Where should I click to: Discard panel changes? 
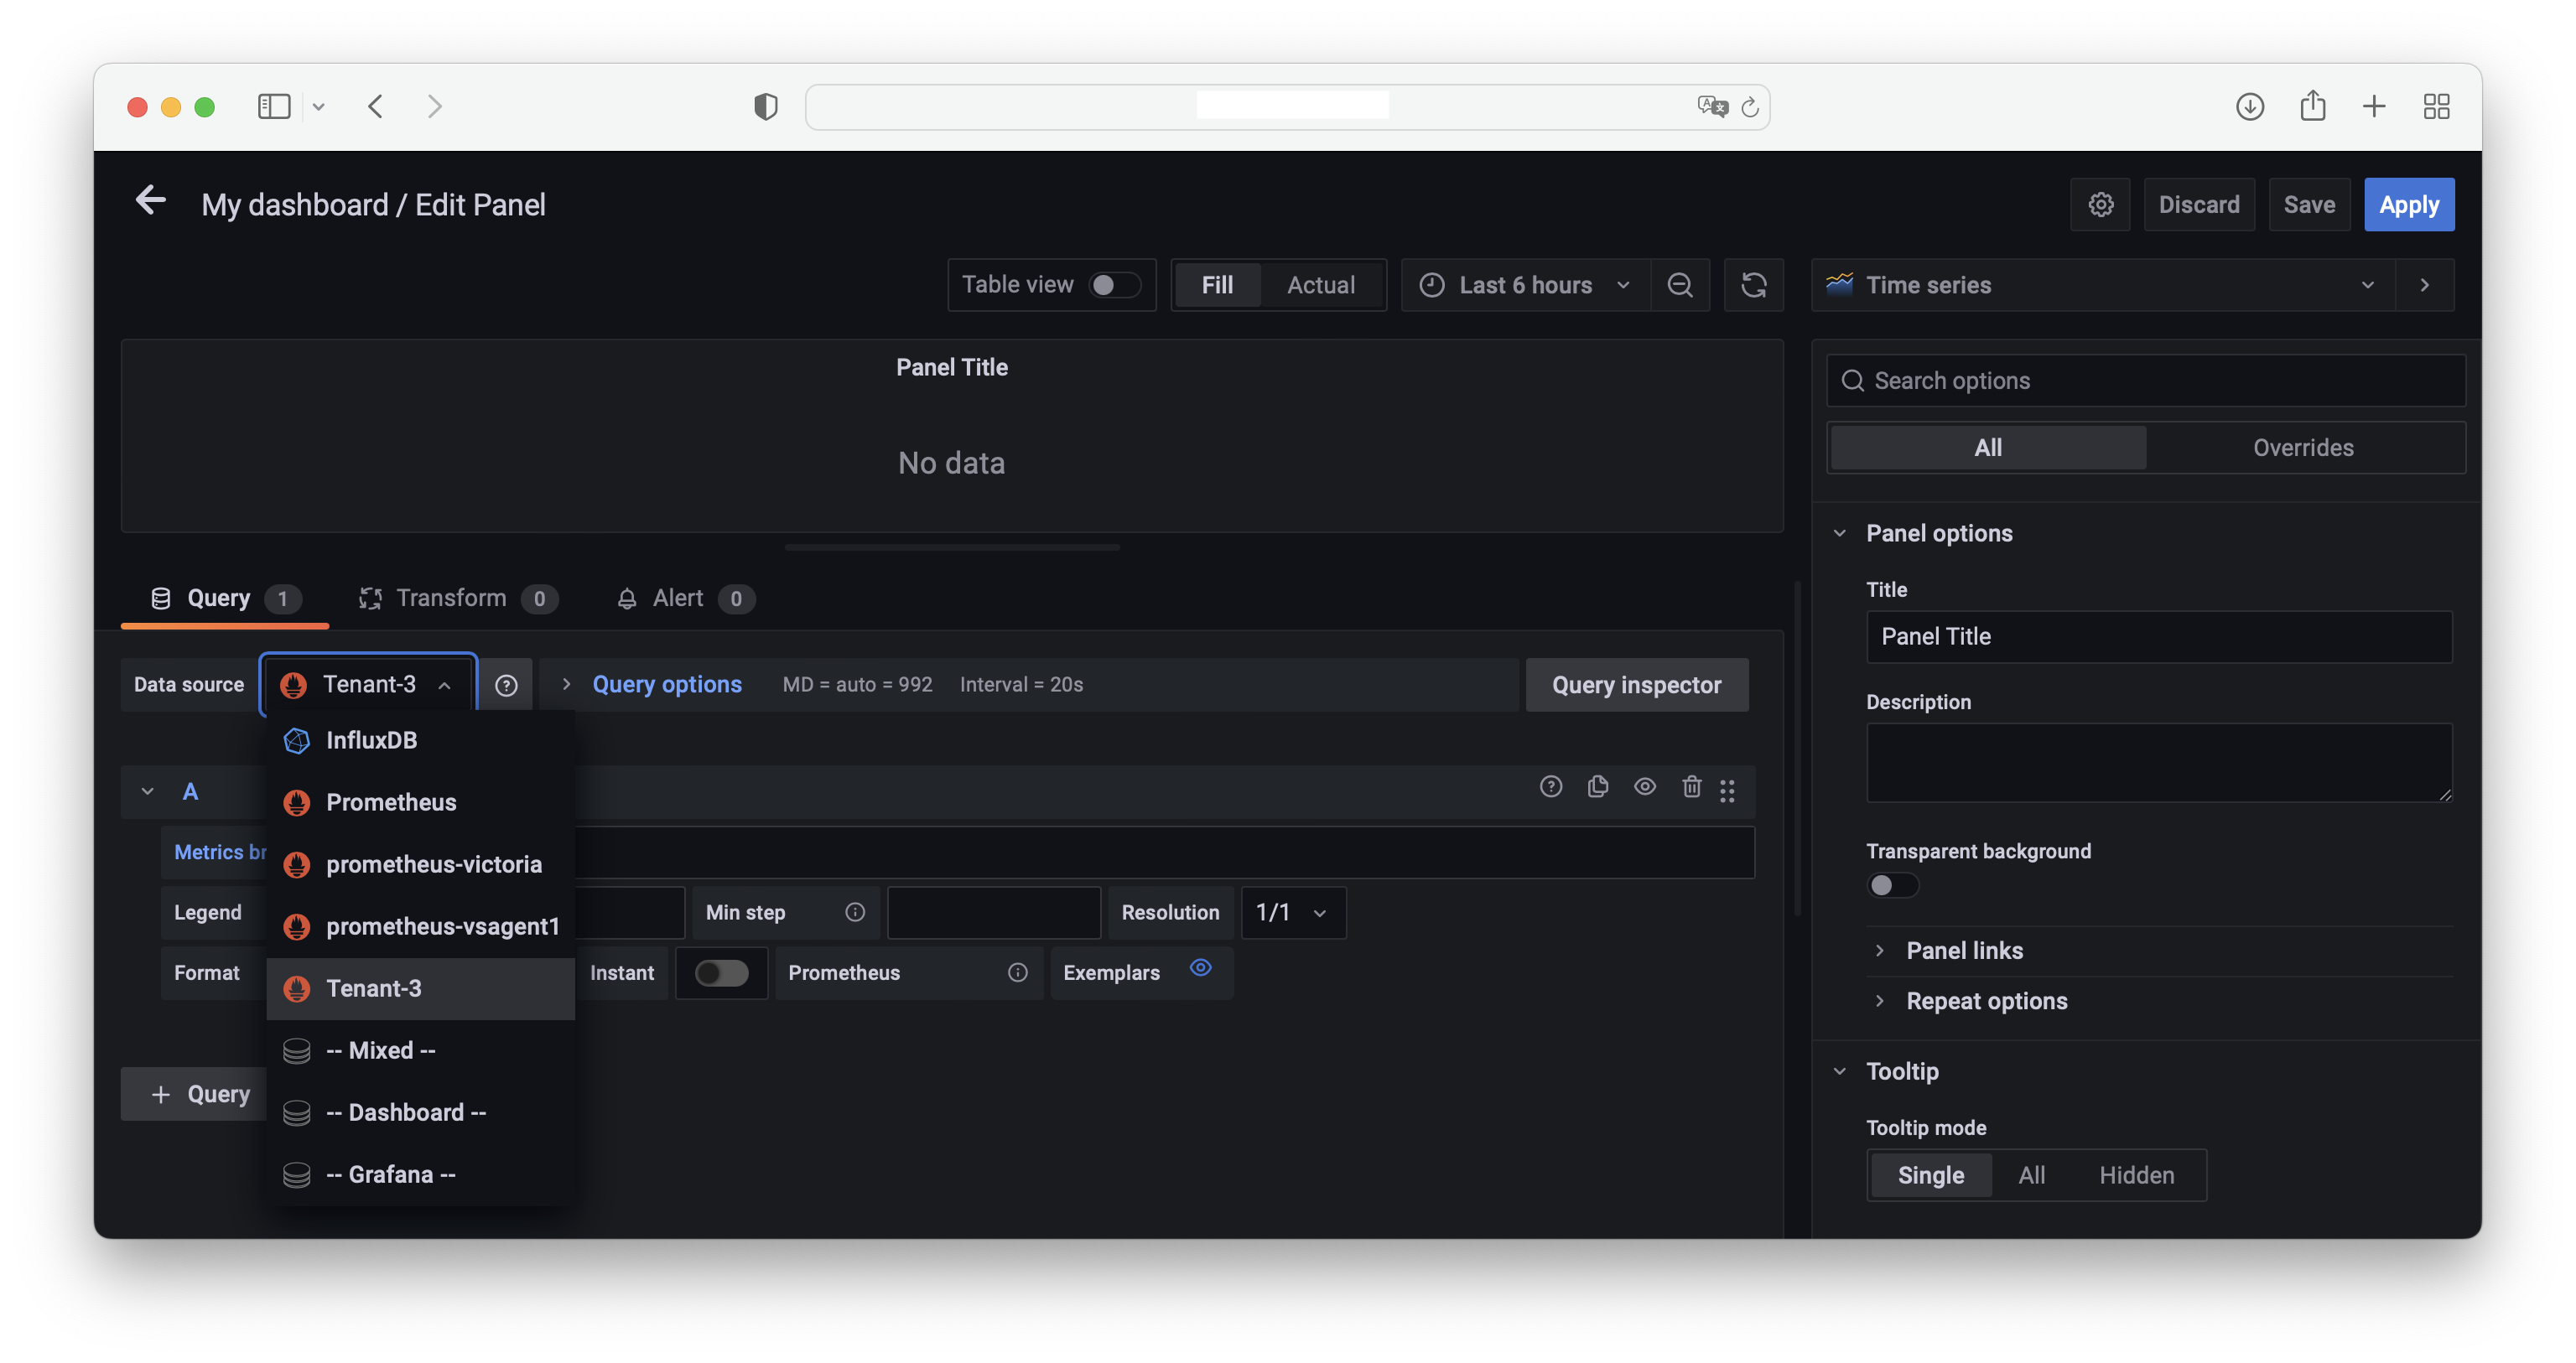tap(2198, 205)
